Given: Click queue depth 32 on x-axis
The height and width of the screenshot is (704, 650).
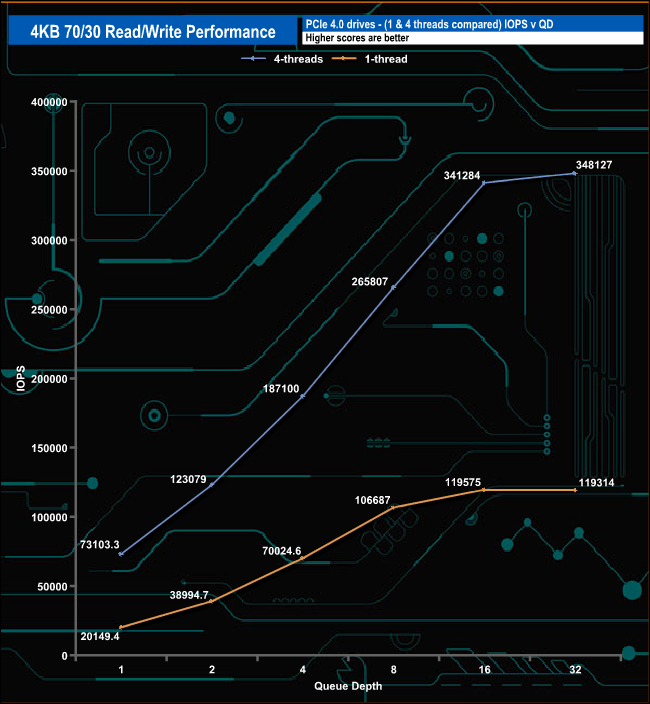Looking at the screenshot, I should pos(575,669).
